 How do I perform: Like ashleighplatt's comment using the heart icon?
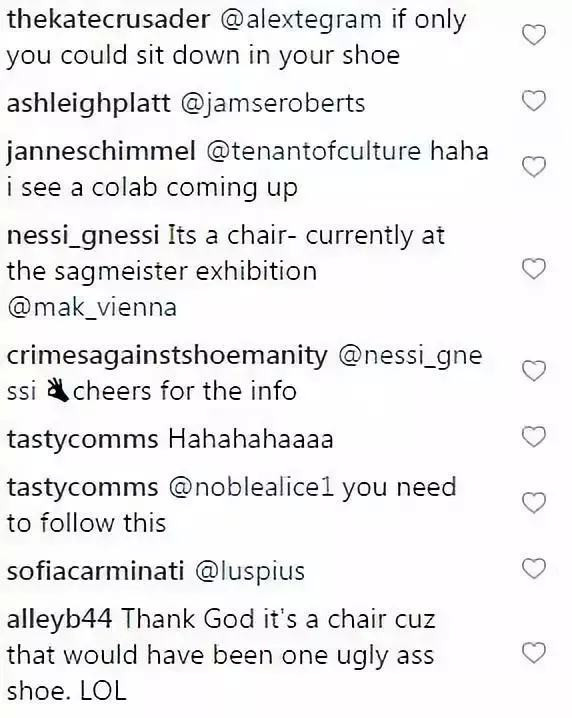pyautogui.click(x=534, y=101)
